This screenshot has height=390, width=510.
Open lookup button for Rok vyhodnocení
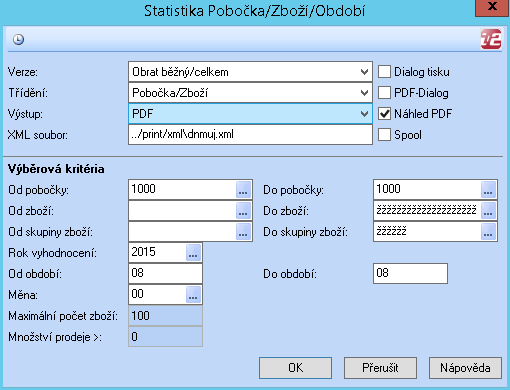(193, 252)
